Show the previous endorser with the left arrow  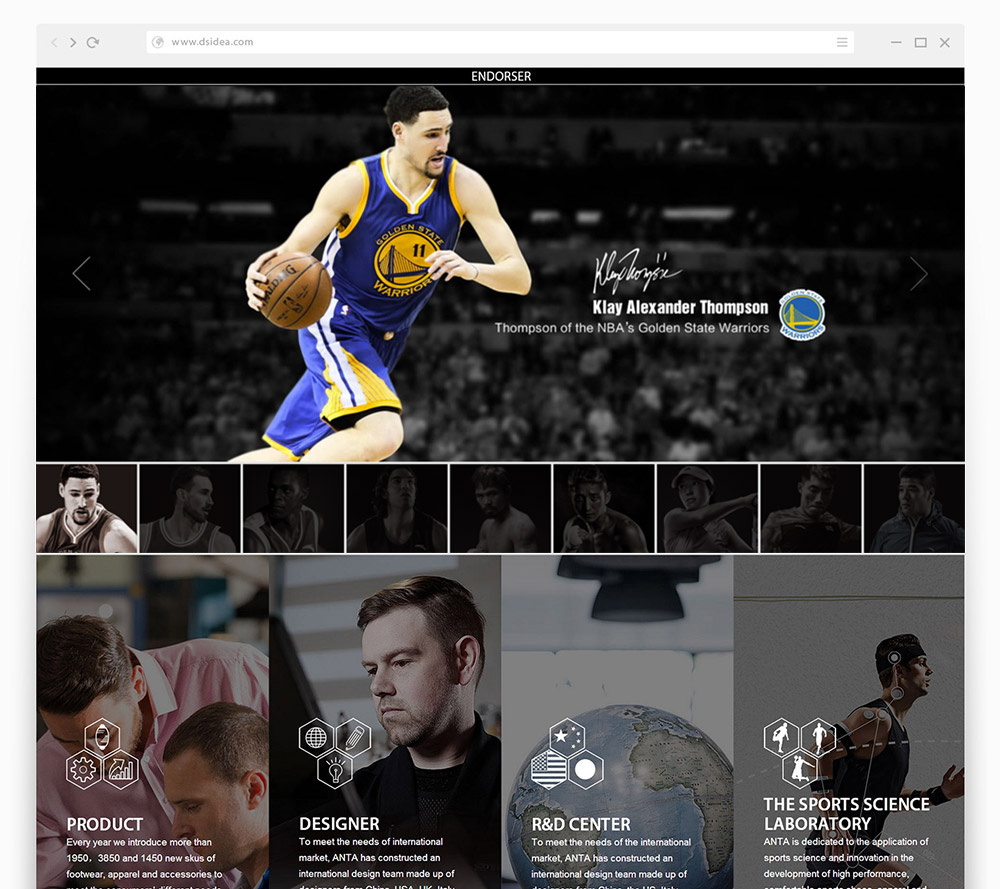(82, 274)
